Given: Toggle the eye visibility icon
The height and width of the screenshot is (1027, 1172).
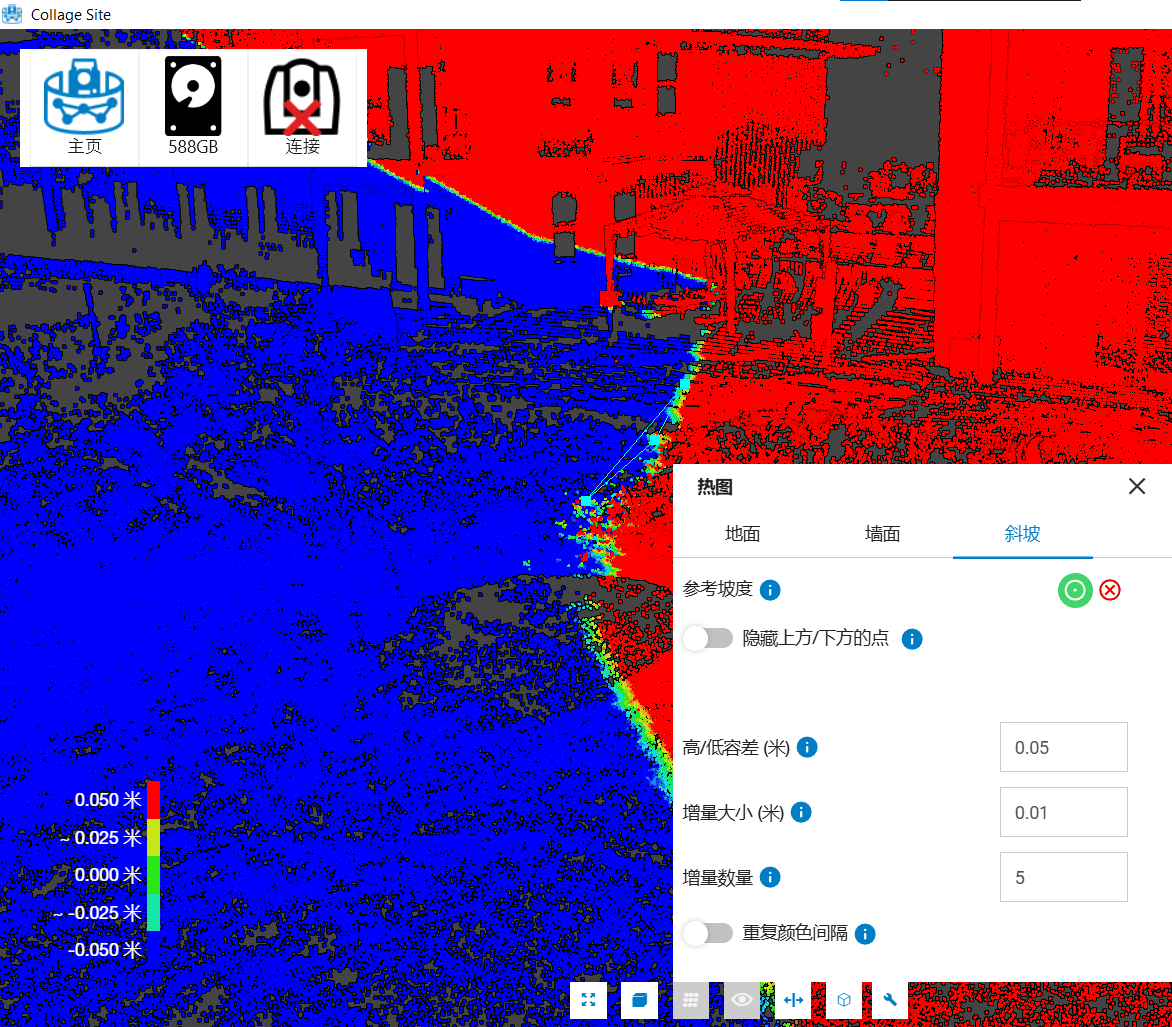Looking at the screenshot, I should 742,1000.
